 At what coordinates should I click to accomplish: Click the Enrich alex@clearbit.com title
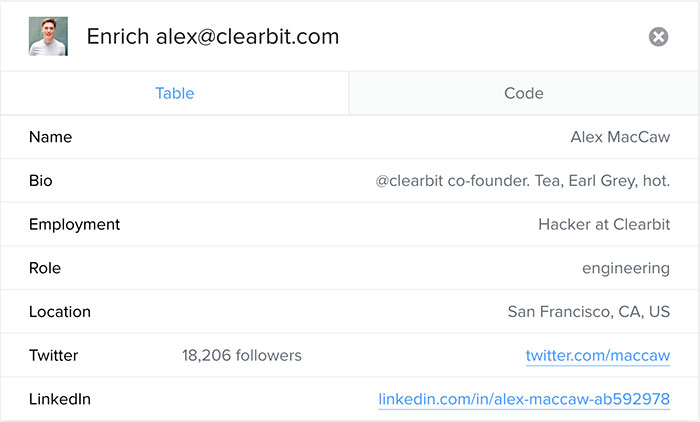coord(213,37)
